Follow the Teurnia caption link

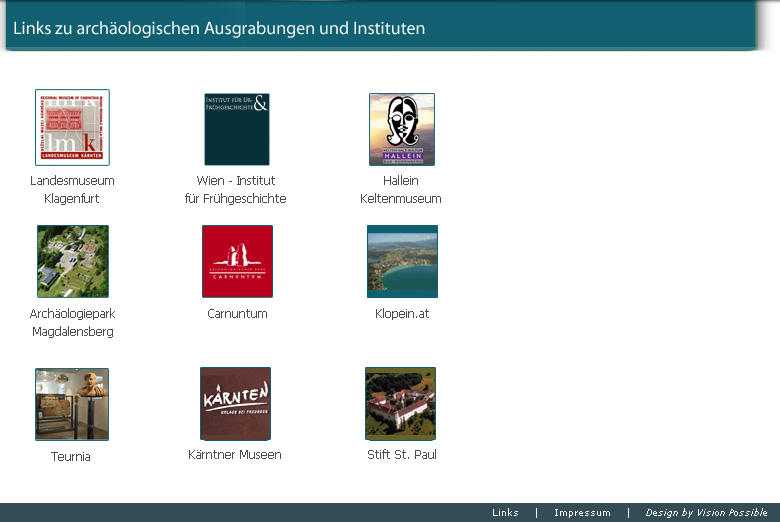(x=71, y=456)
